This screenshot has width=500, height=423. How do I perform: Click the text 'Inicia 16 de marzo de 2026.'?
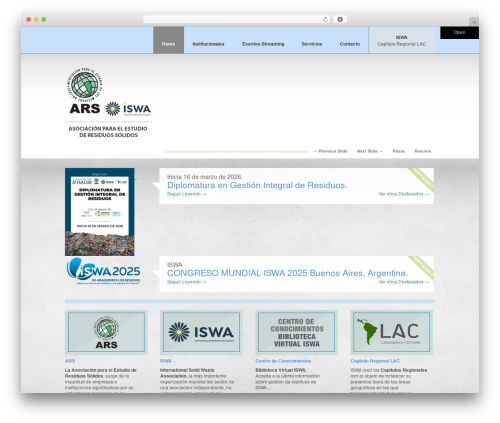click(205, 177)
